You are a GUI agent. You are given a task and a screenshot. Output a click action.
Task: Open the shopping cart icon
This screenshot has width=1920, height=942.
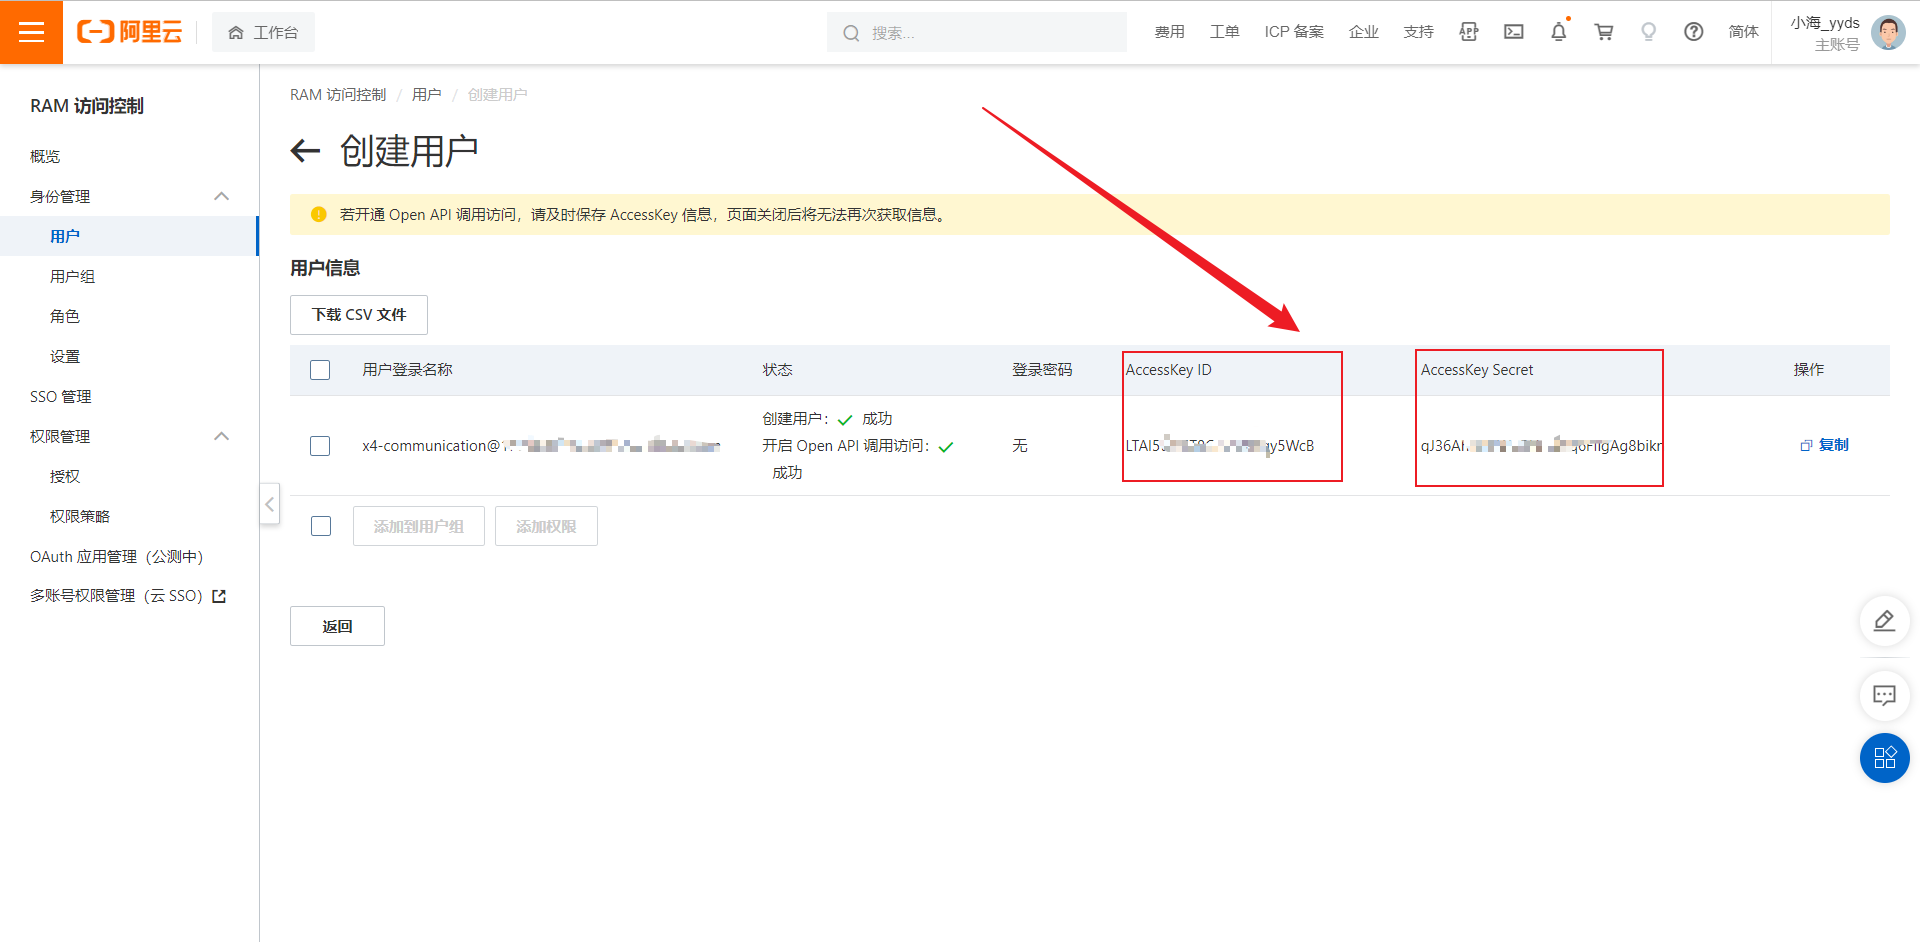1604,32
